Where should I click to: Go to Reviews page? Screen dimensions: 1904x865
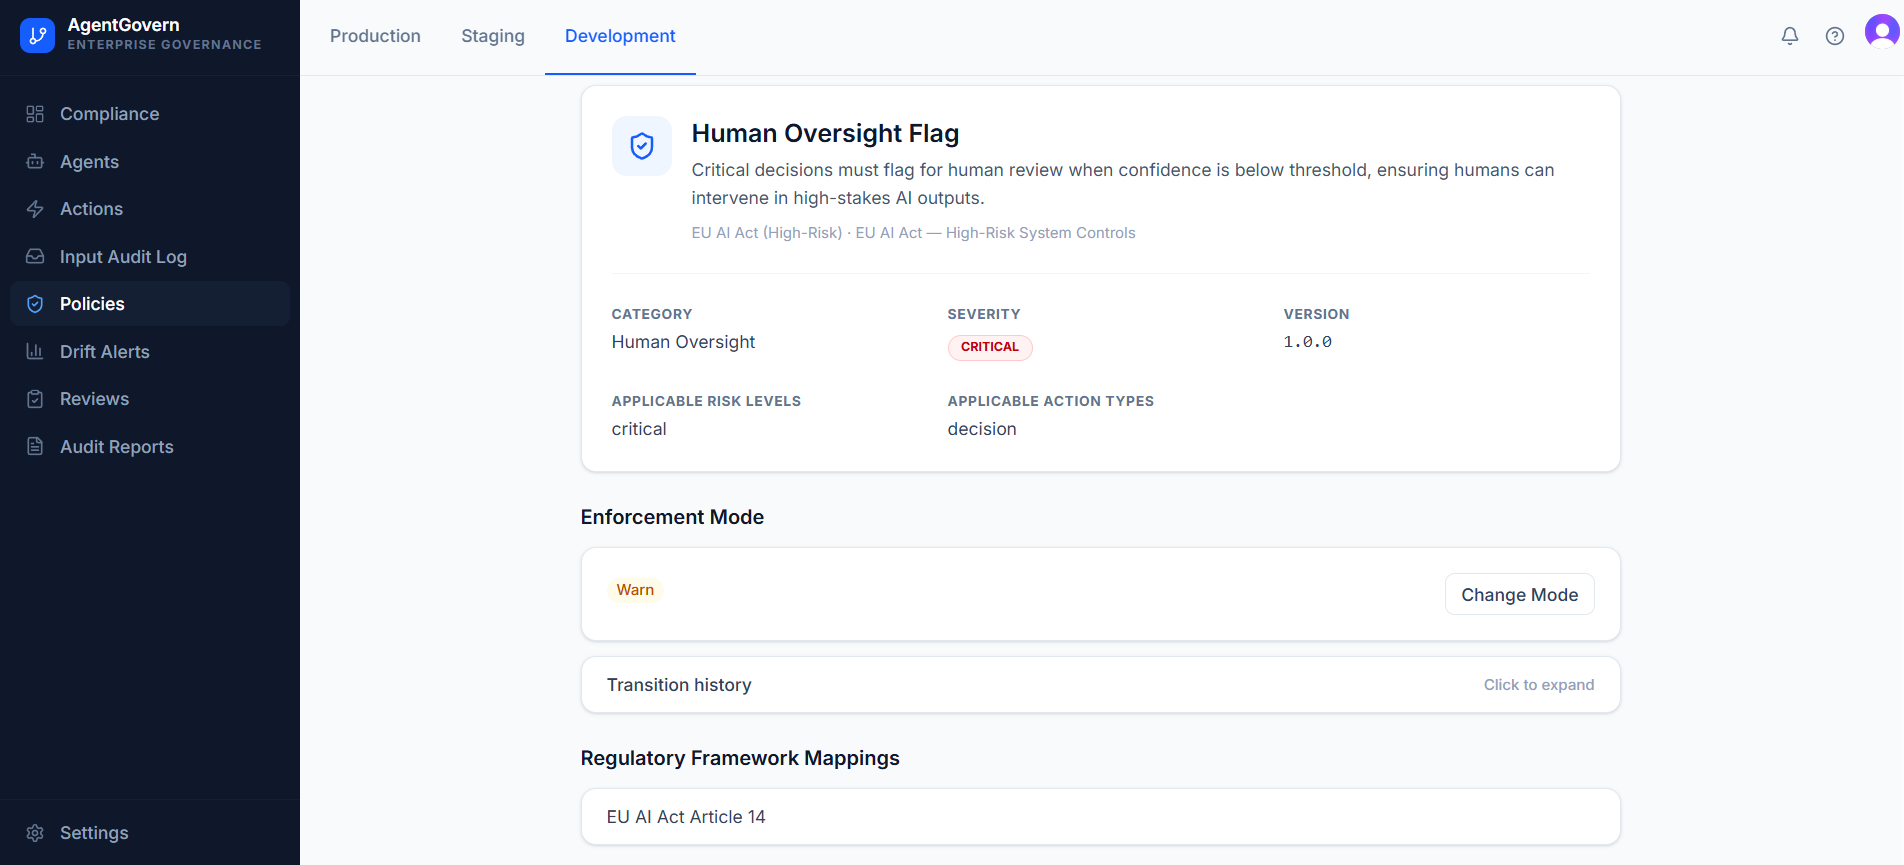(x=150, y=399)
